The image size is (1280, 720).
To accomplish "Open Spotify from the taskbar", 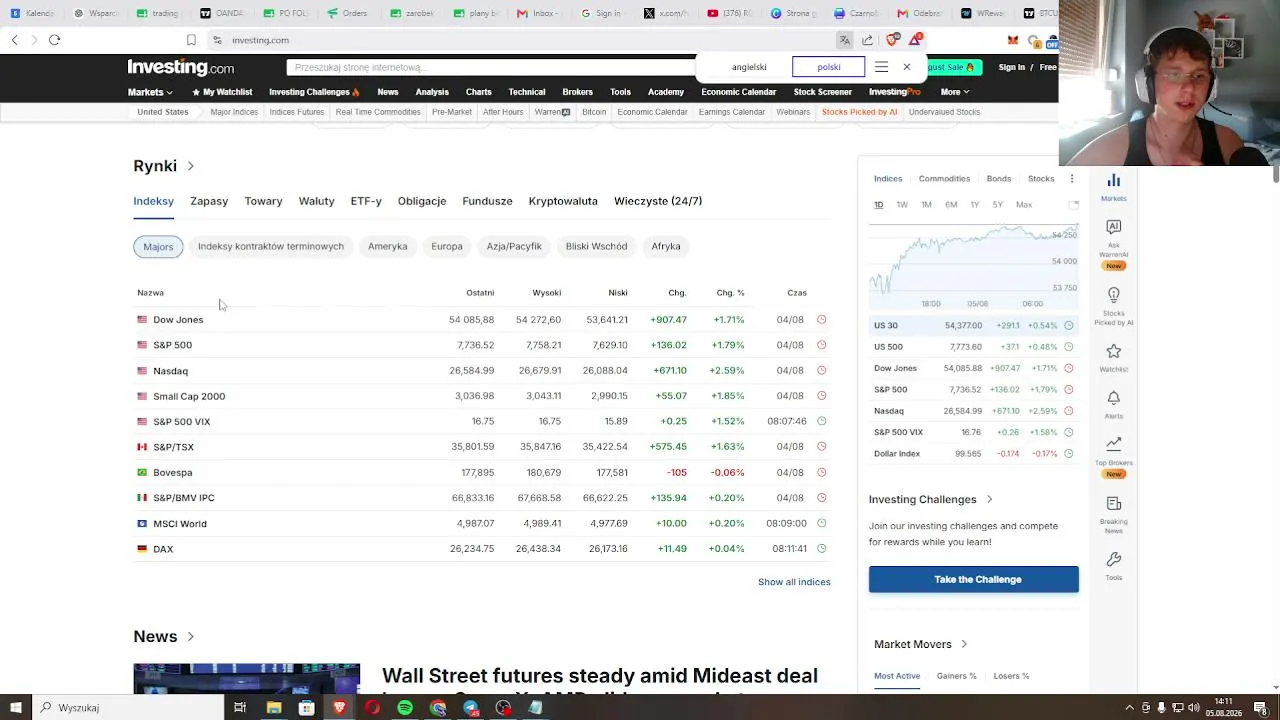I will point(405,708).
